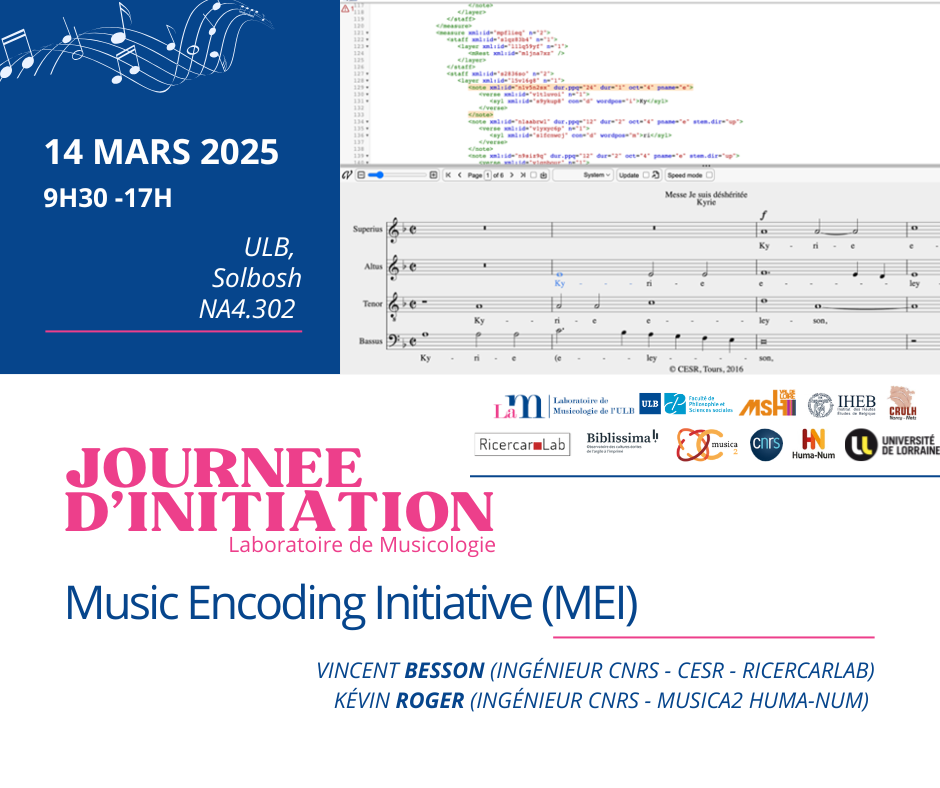Image resolution: width=940 pixels, height=788 pixels.
Task: Click the JOURNEE D'INITIATION title
Action: pos(279,489)
